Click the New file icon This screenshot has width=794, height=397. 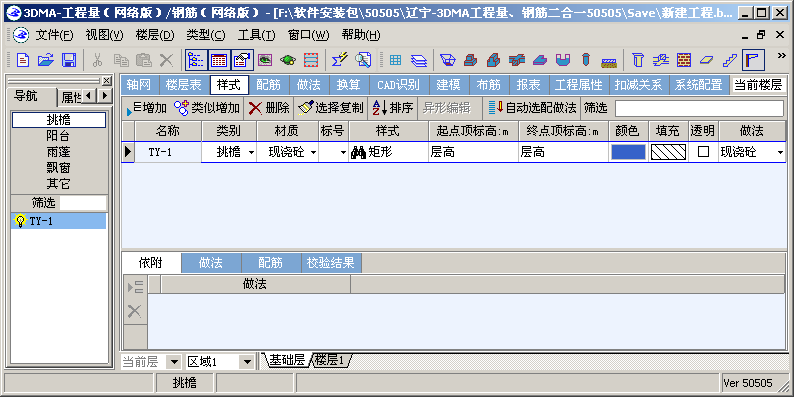[23, 60]
